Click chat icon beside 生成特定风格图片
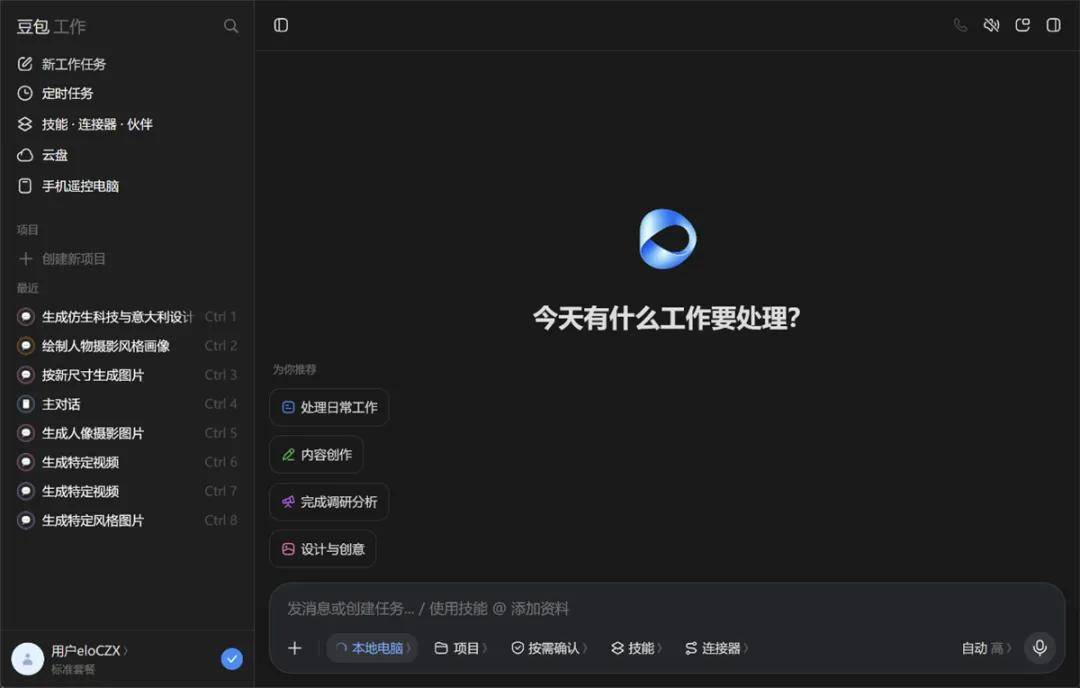Screen dimensions: 1080x688 point(25,520)
